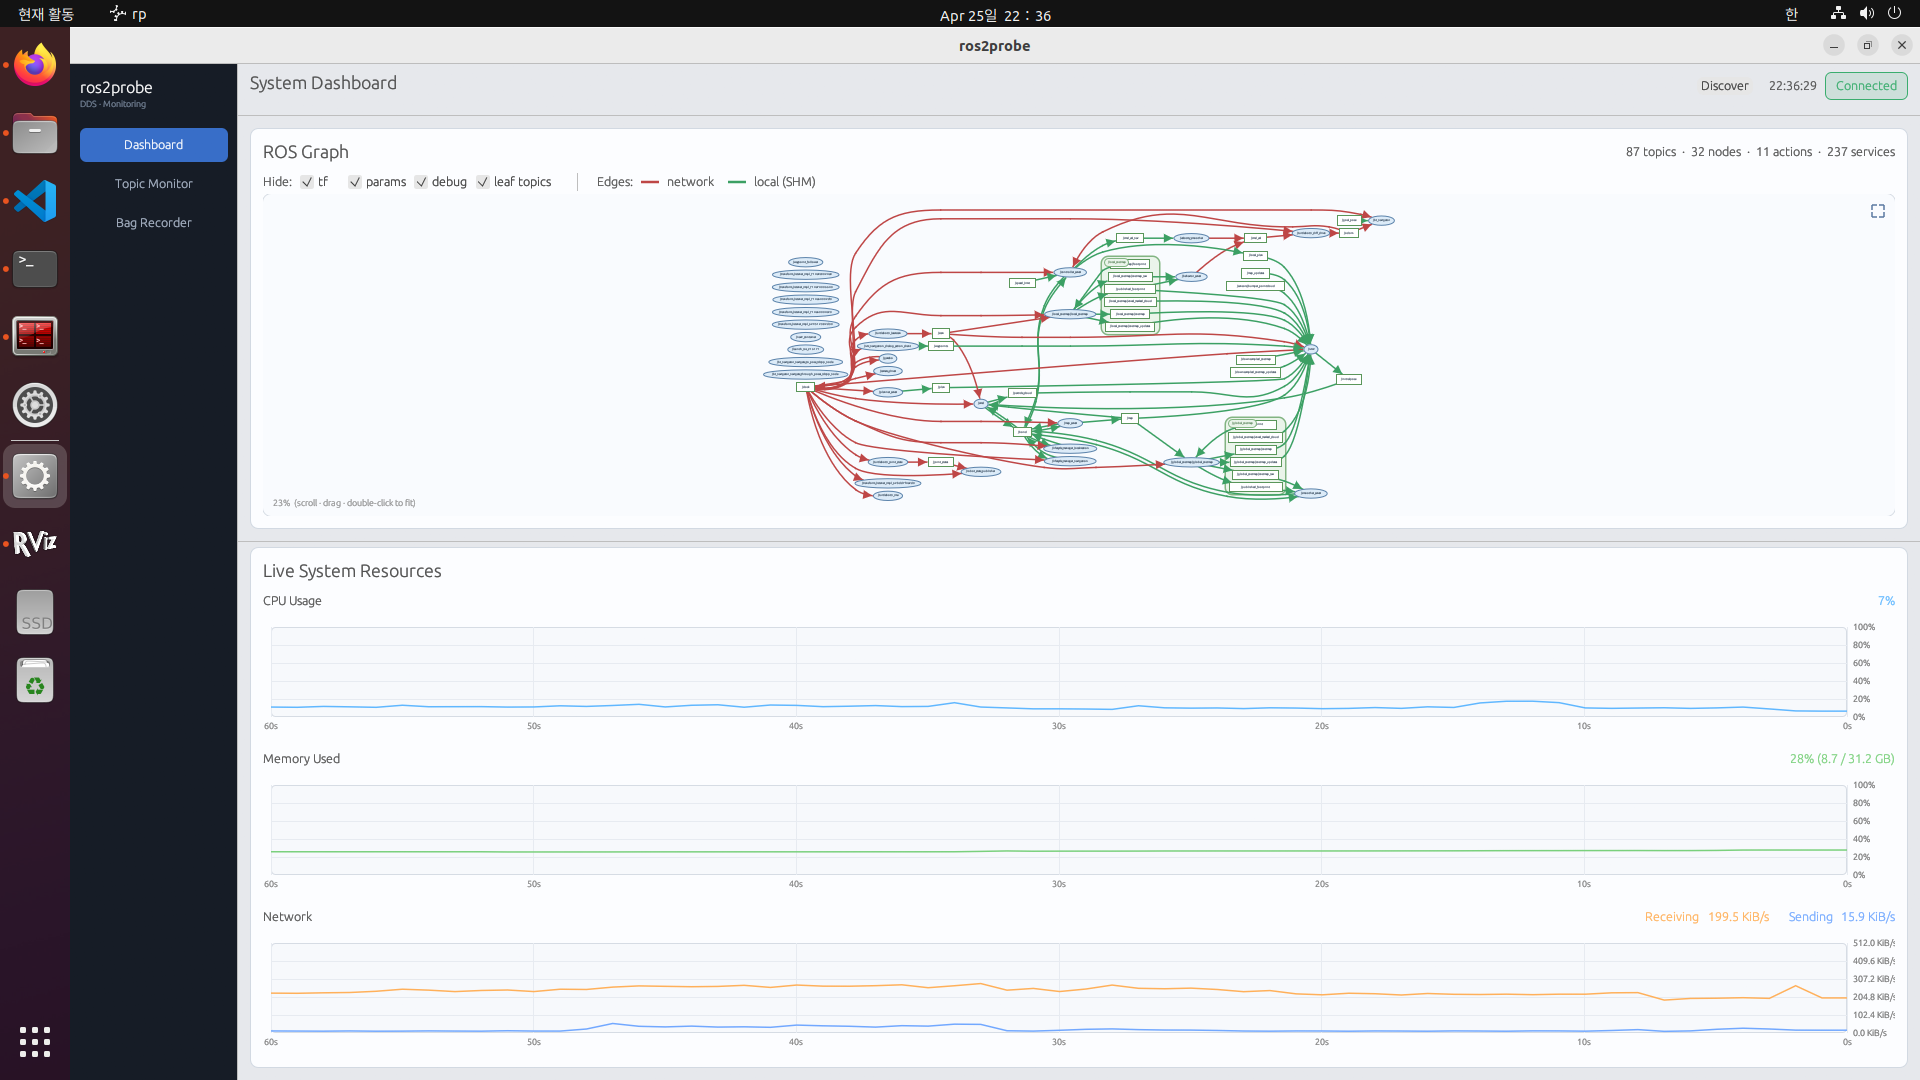
Task: Open the system power status menu
Action: (x=1895, y=13)
